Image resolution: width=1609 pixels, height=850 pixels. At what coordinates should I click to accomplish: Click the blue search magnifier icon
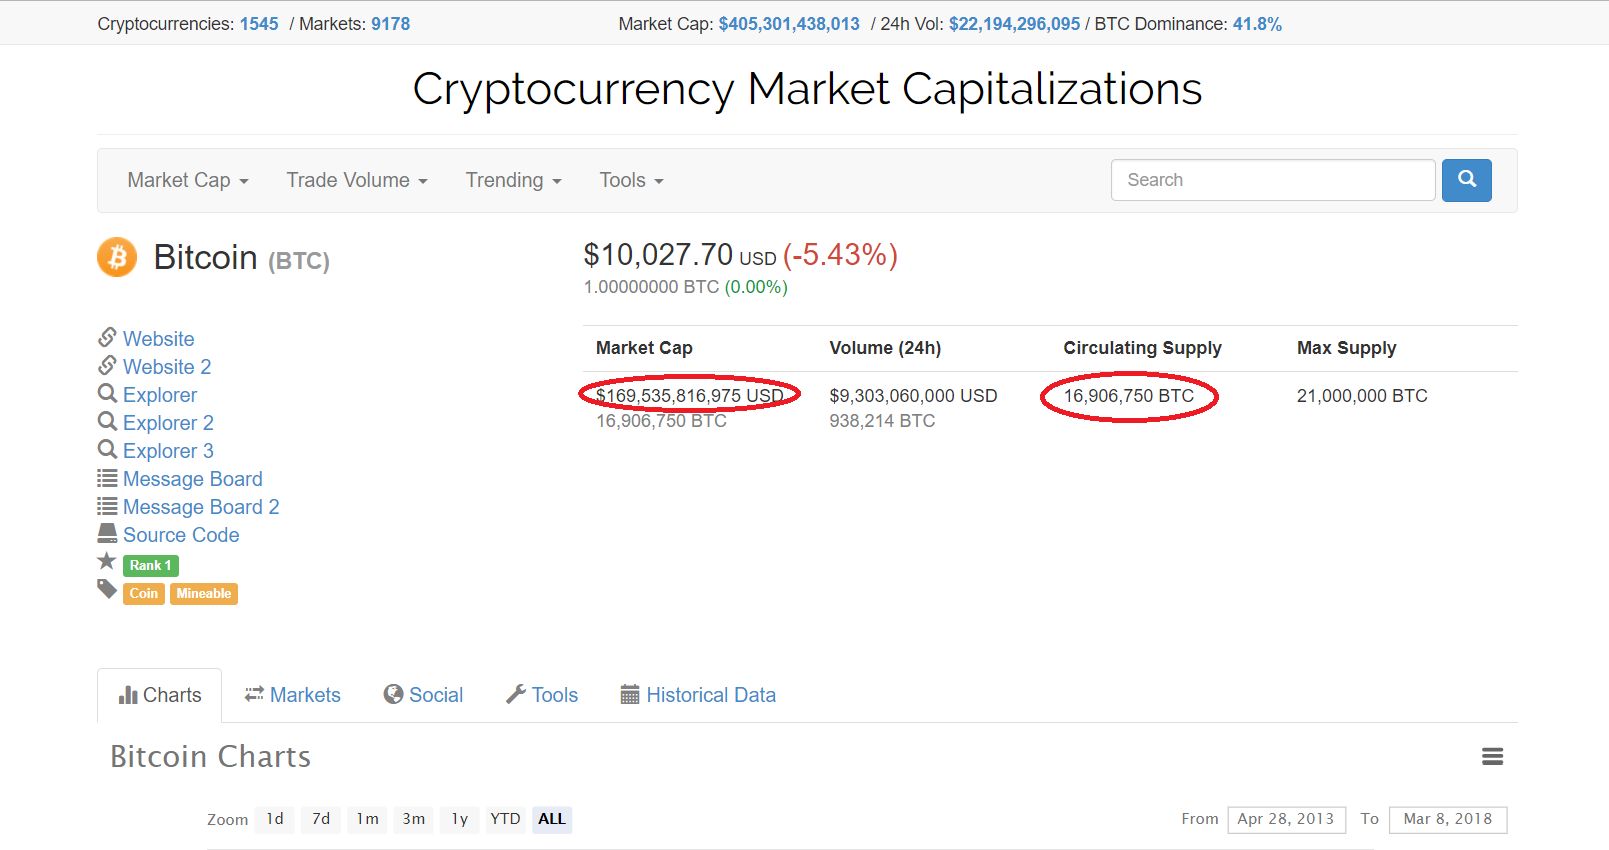tap(1466, 180)
